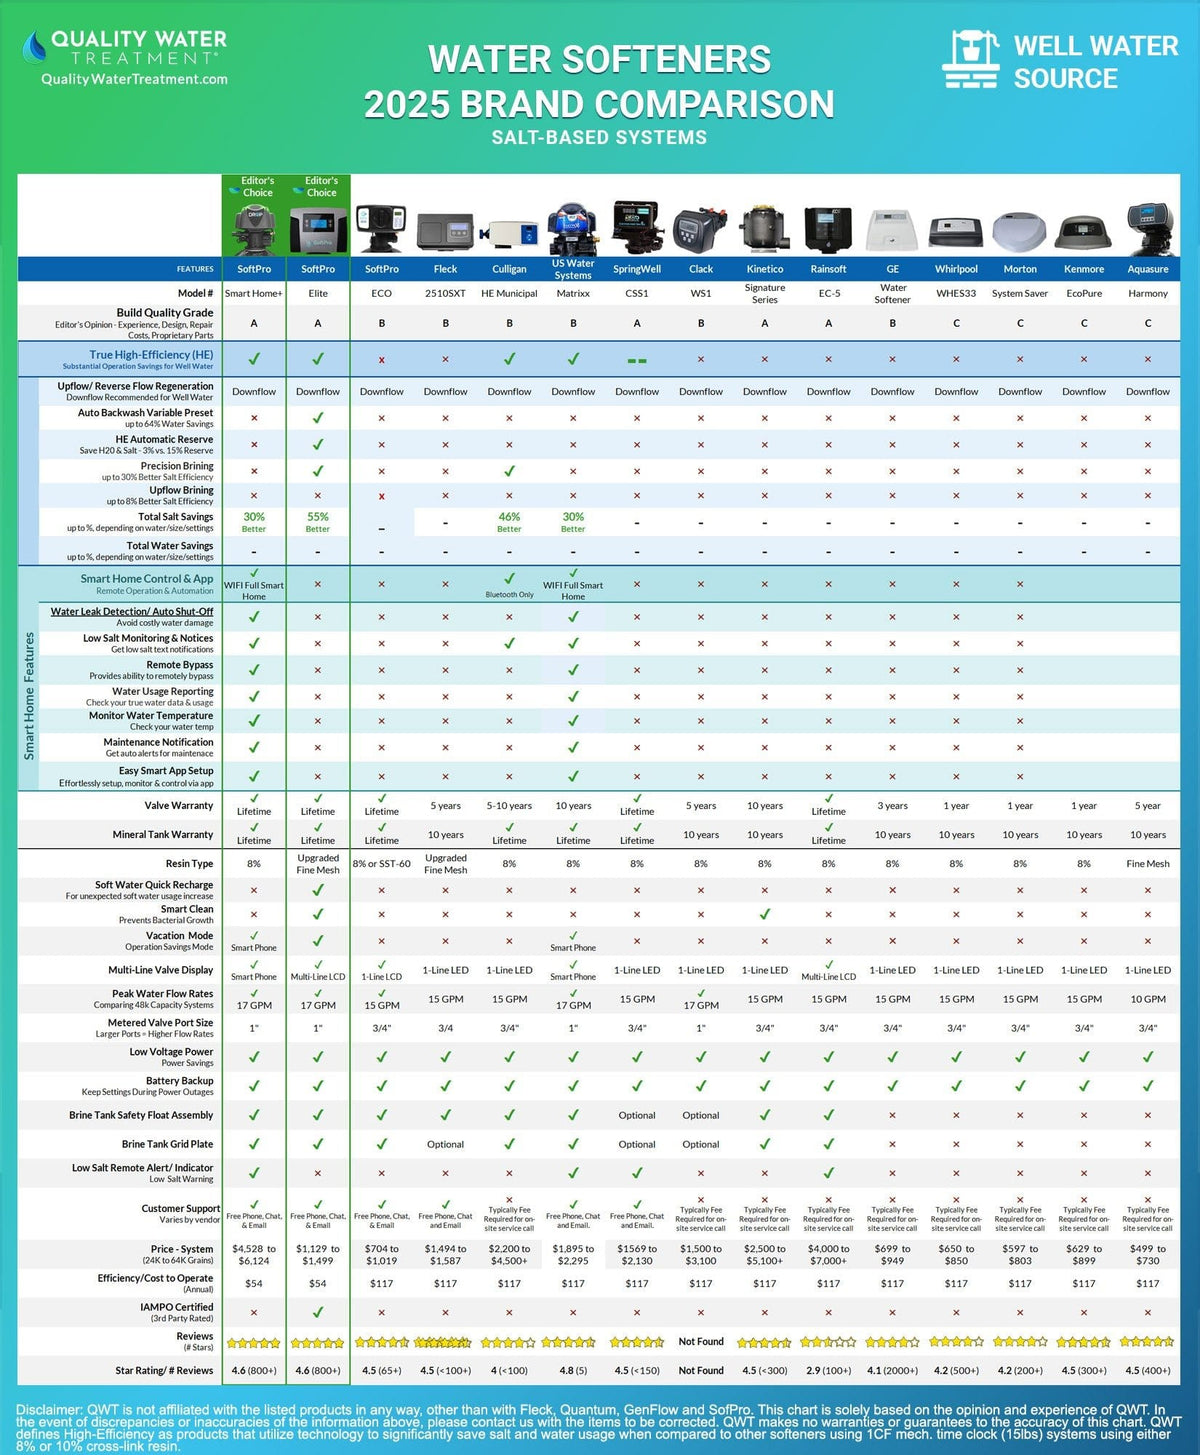Click Editor's Choice badge above the Elite unit
The image size is (1200, 1455).
coord(318,187)
